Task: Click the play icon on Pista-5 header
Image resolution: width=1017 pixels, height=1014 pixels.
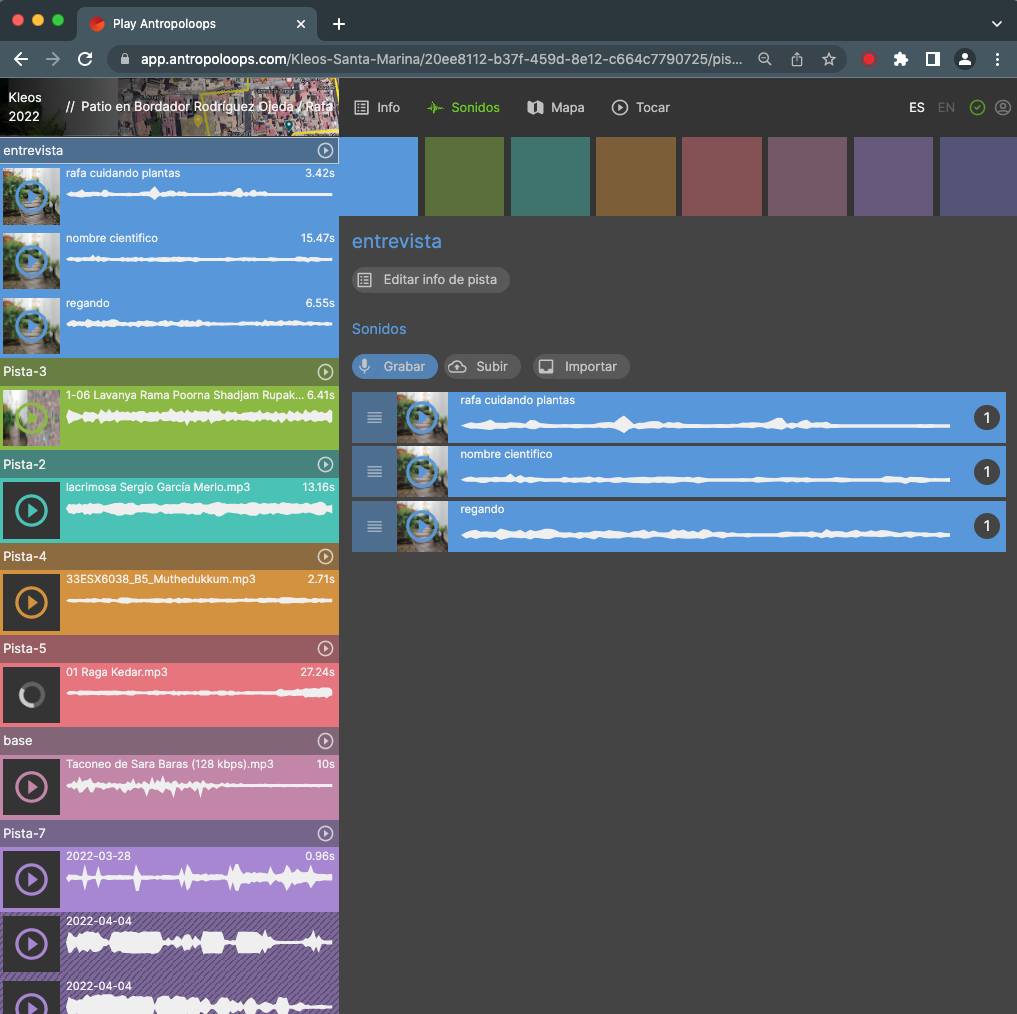Action: 325,649
